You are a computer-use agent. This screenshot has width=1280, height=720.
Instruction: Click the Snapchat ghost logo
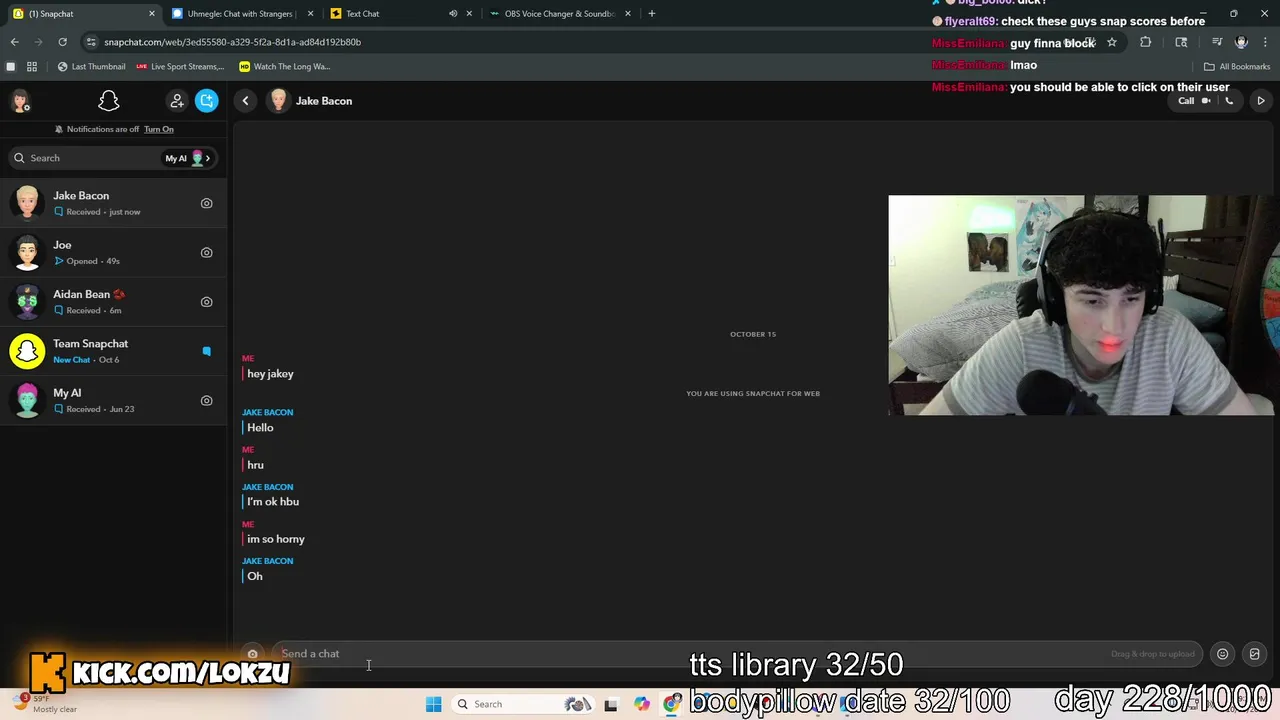pyautogui.click(x=109, y=101)
